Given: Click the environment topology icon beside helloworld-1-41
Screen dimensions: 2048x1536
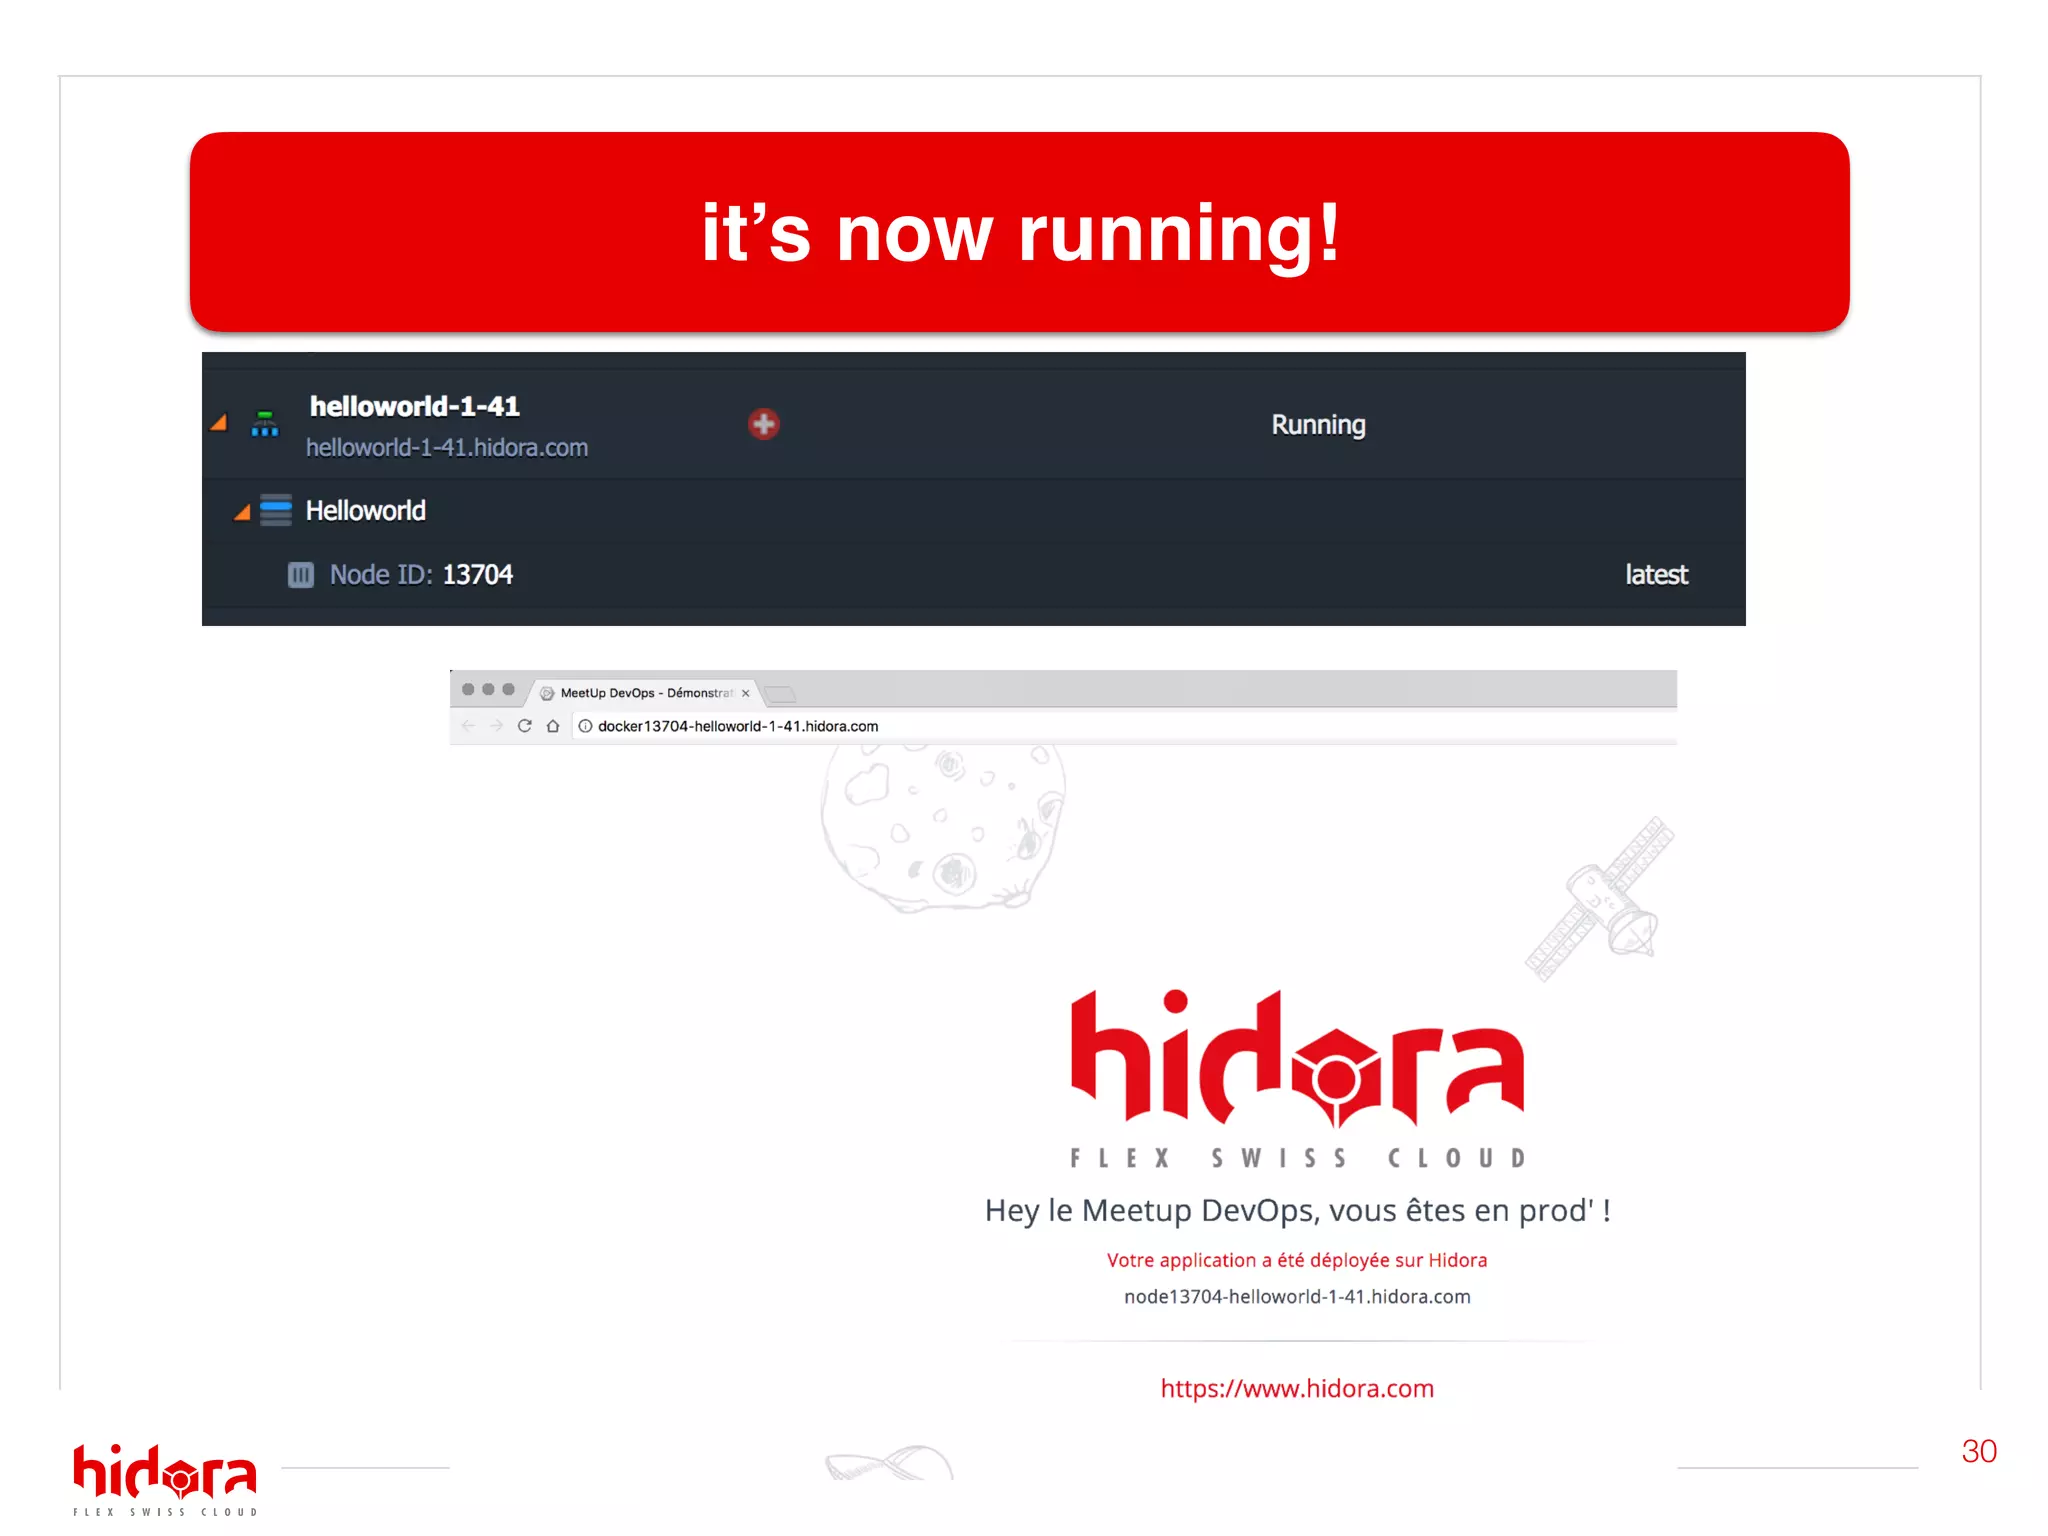Looking at the screenshot, I should [x=265, y=424].
